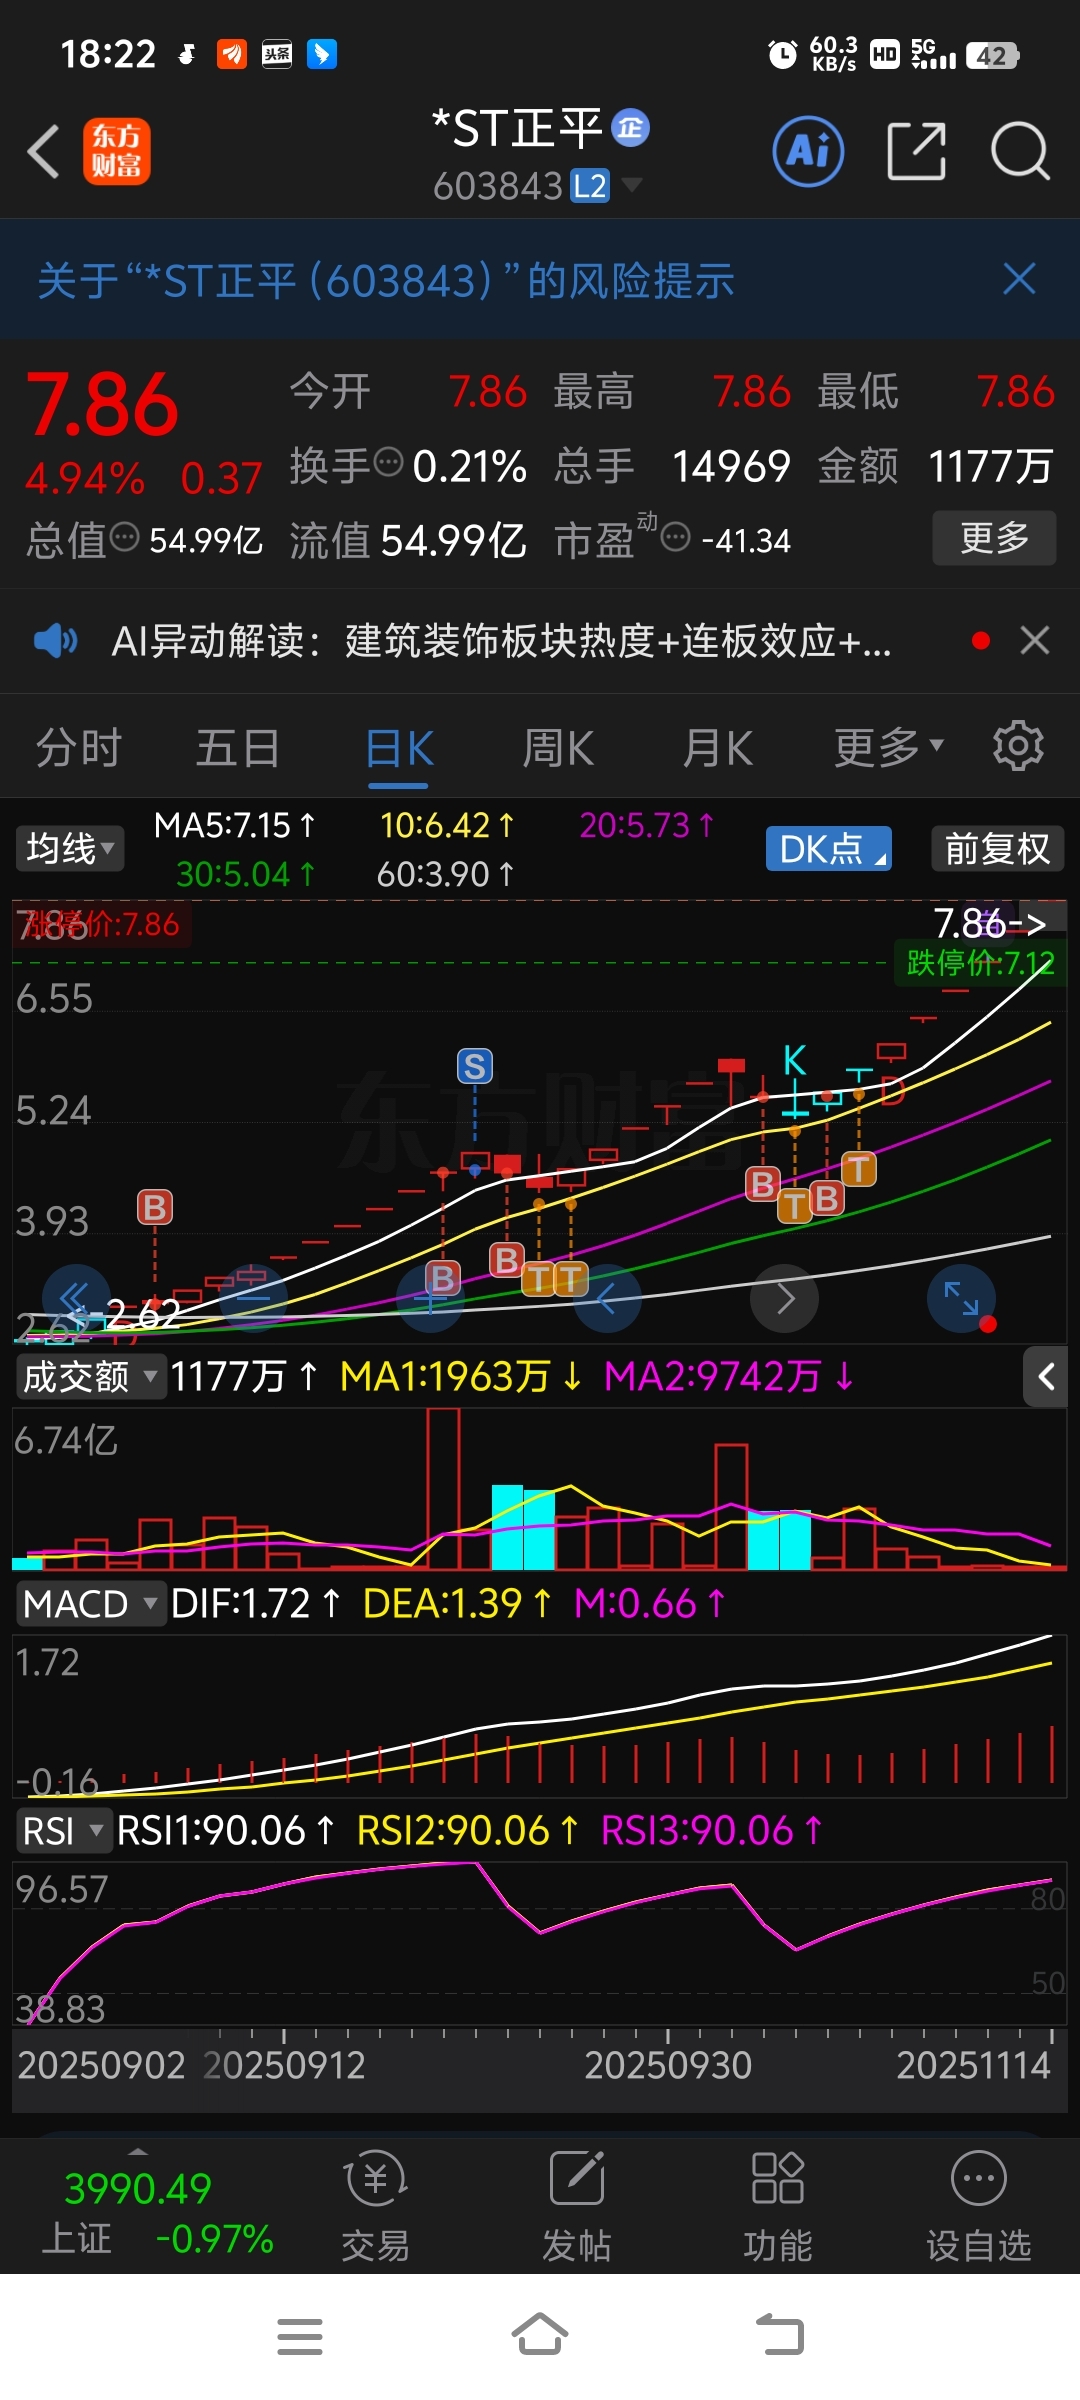Tap the leftmost red B marker
Screen dimensions: 1080x2400
pyautogui.click(x=155, y=1207)
